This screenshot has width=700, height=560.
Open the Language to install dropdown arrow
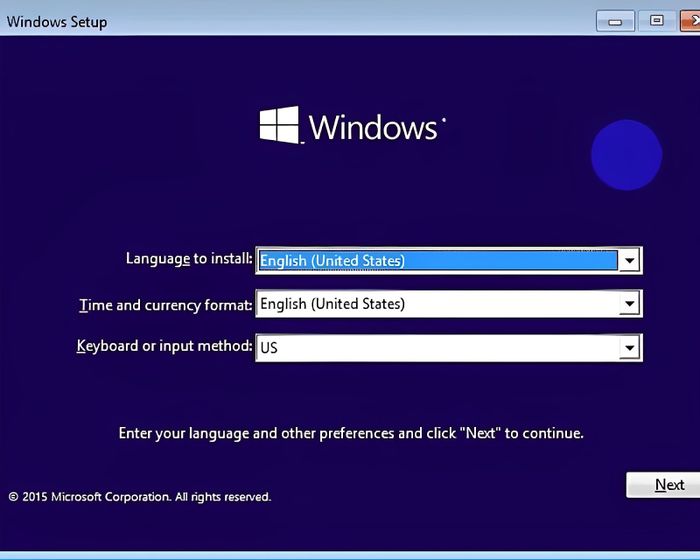[x=629, y=260]
